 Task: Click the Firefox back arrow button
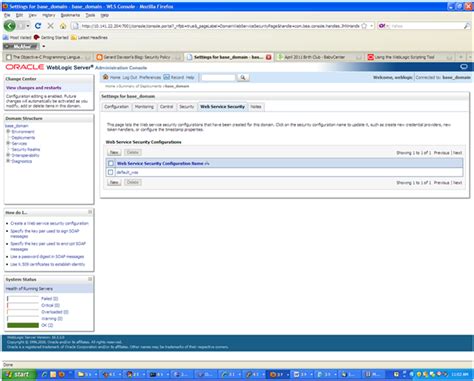(10, 26)
